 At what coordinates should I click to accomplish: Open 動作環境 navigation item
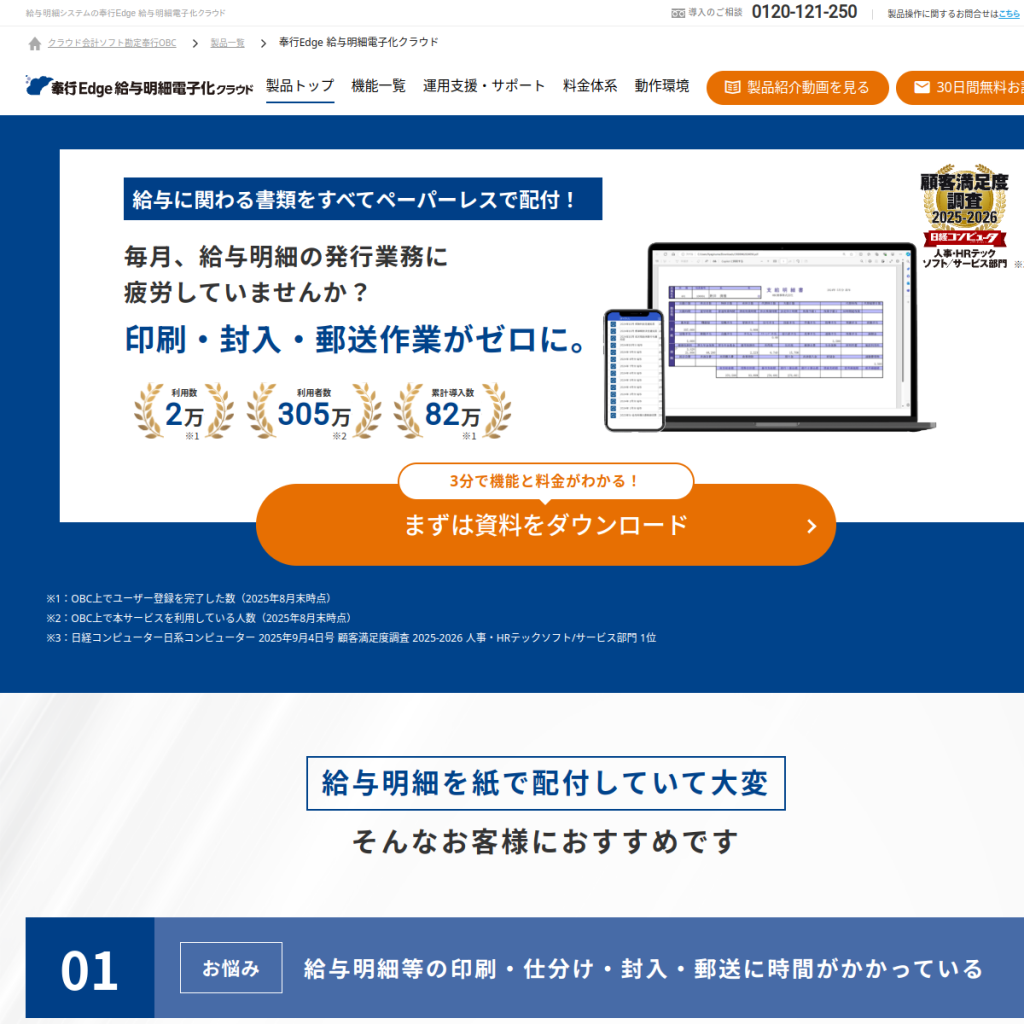pyautogui.click(x=662, y=86)
